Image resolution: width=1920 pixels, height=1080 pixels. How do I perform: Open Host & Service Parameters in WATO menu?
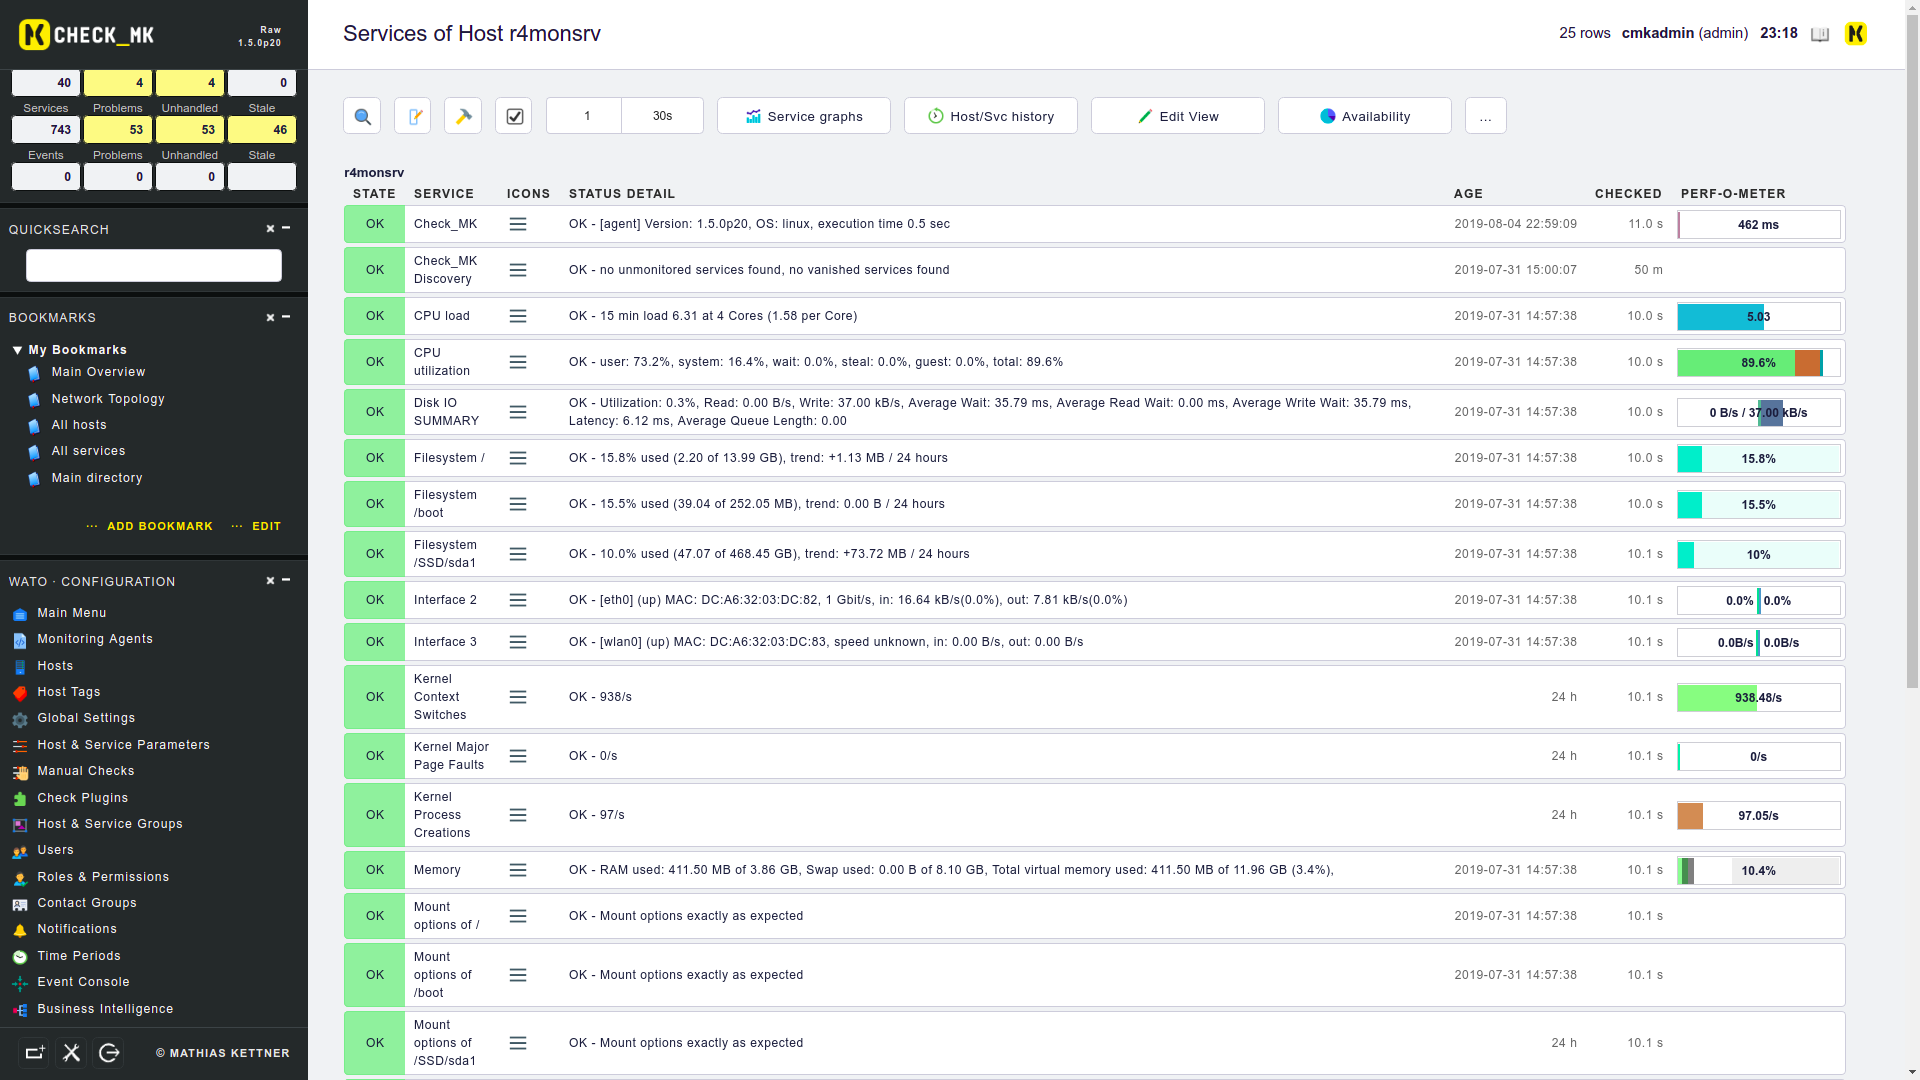[x=123, y=745]
